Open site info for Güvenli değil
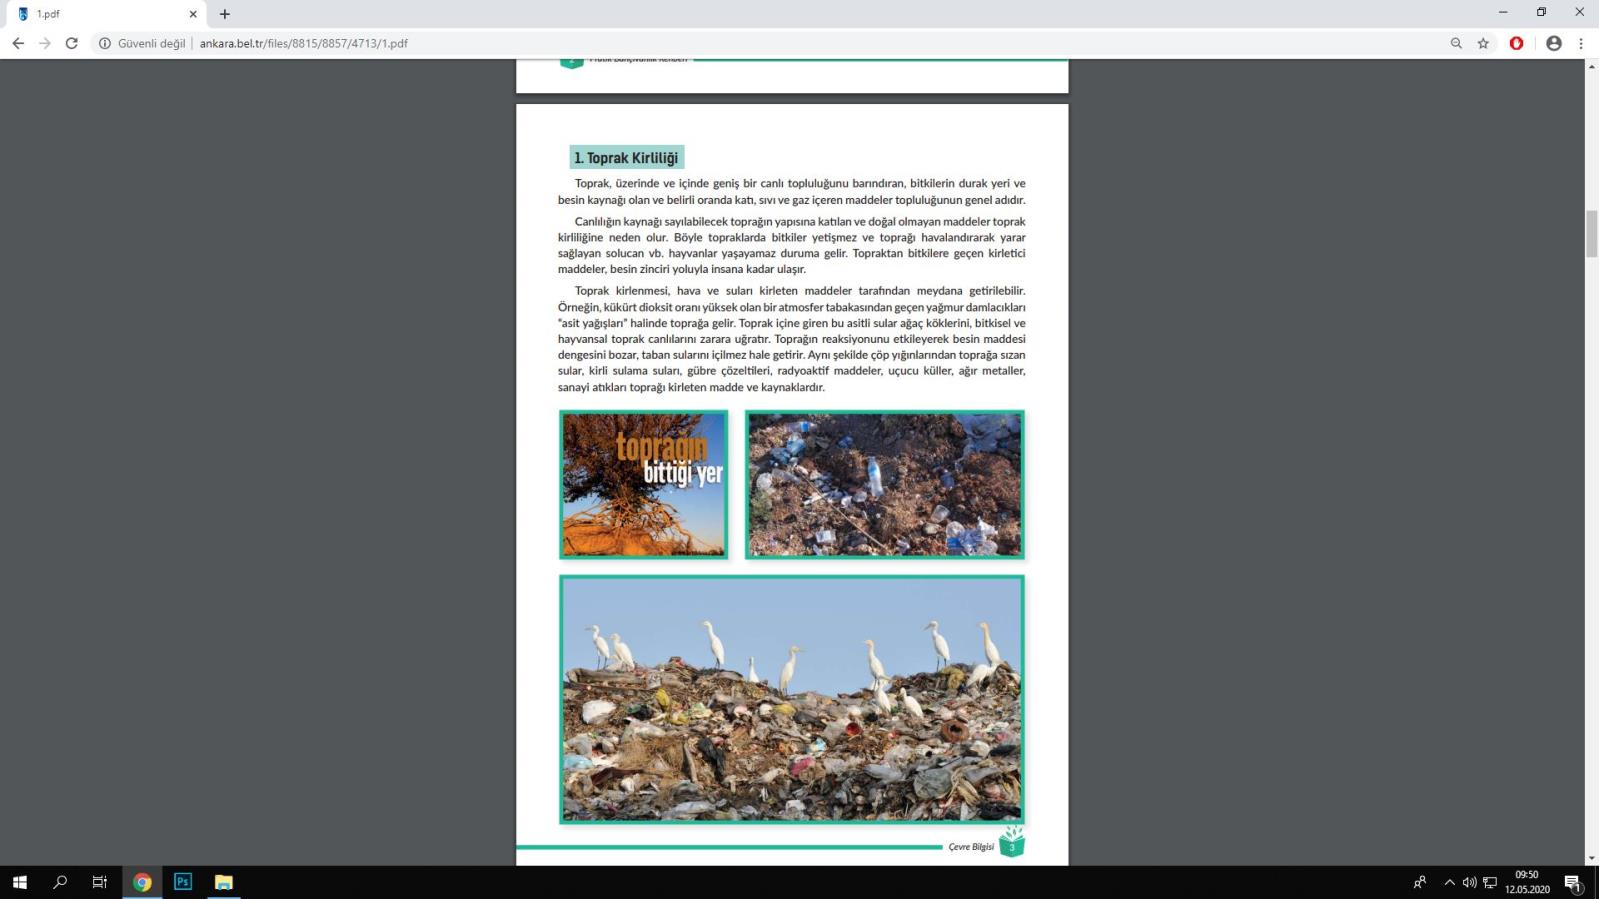Viewport: 1599px width, 899px height. (143, 43)
